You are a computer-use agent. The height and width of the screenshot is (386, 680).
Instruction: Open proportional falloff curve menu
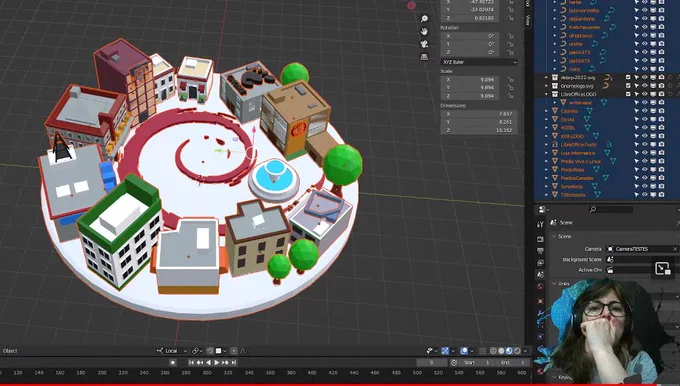243,351
